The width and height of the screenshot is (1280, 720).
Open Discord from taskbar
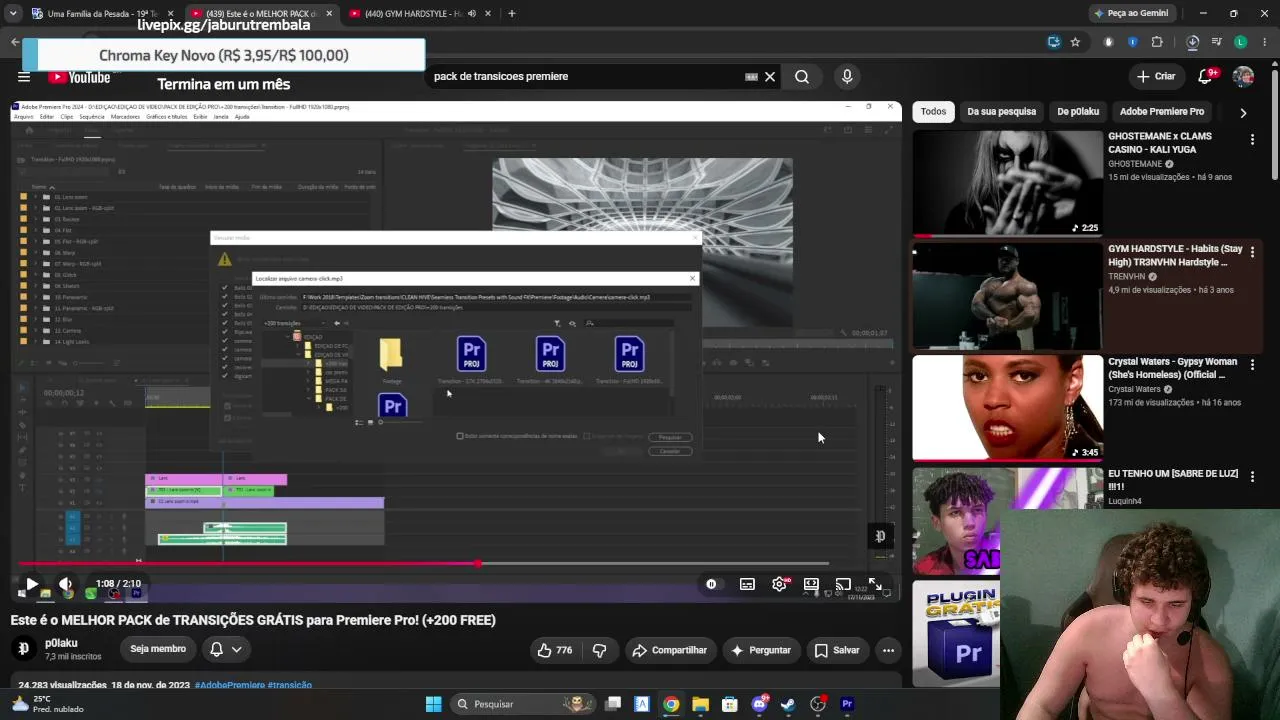pyautogui.click(x=759, y=704)
